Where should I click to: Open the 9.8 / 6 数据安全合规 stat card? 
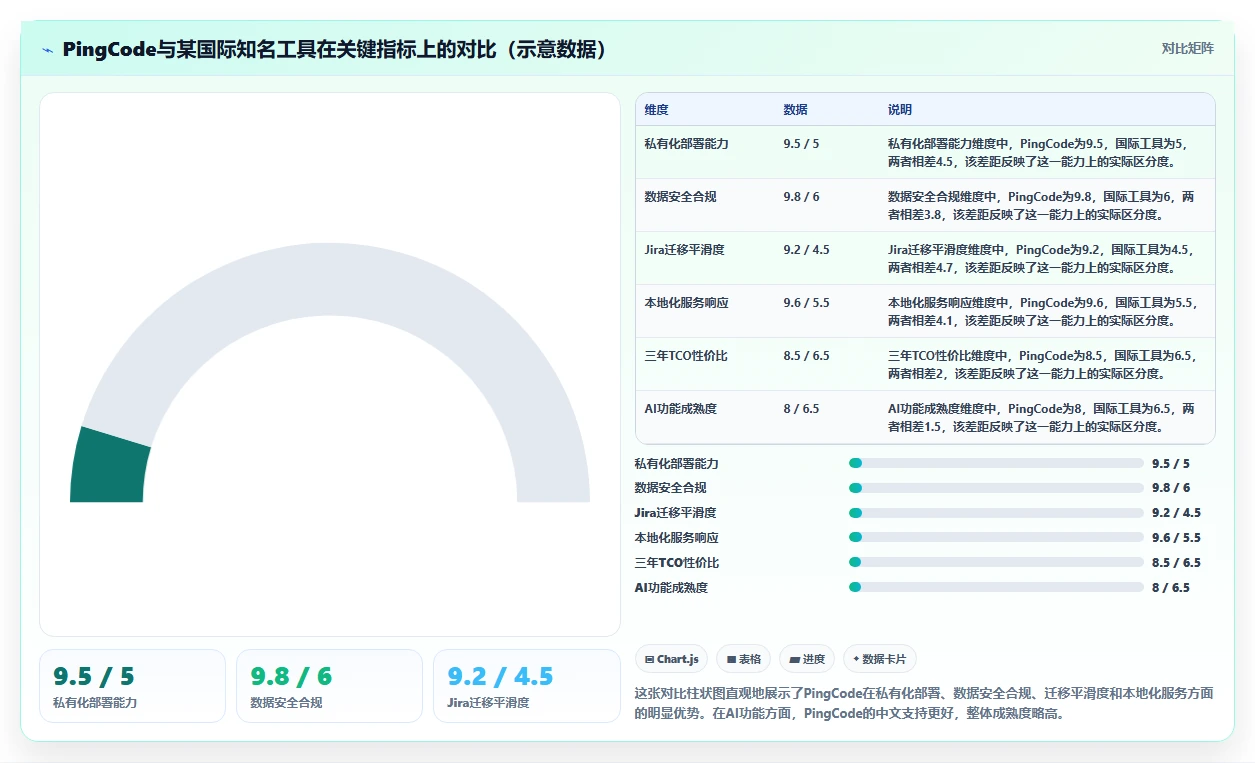pos(329,686)
